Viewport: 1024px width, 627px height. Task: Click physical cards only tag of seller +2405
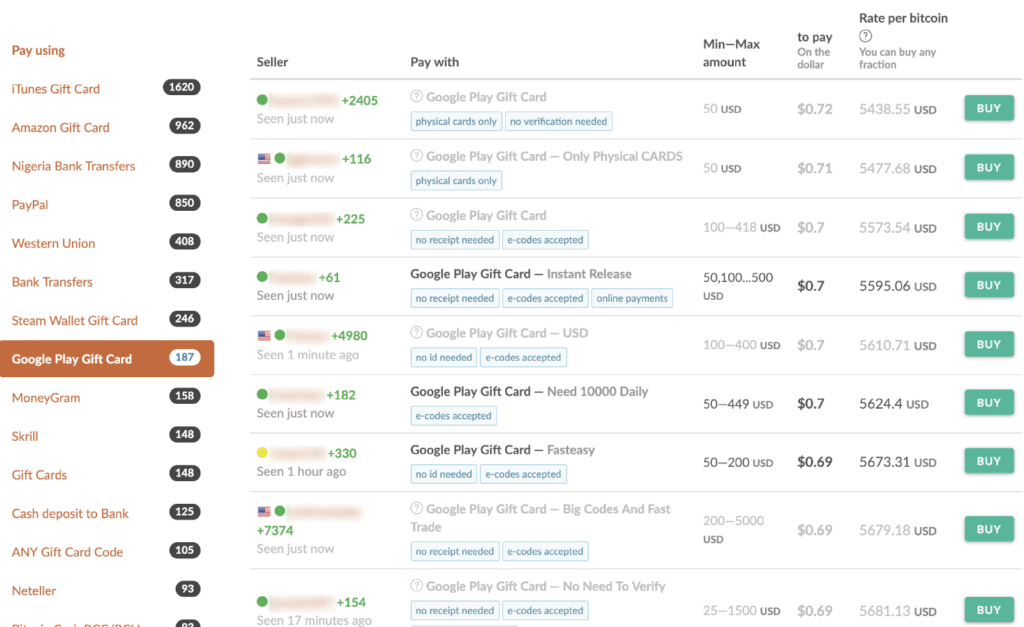[456, 121]
